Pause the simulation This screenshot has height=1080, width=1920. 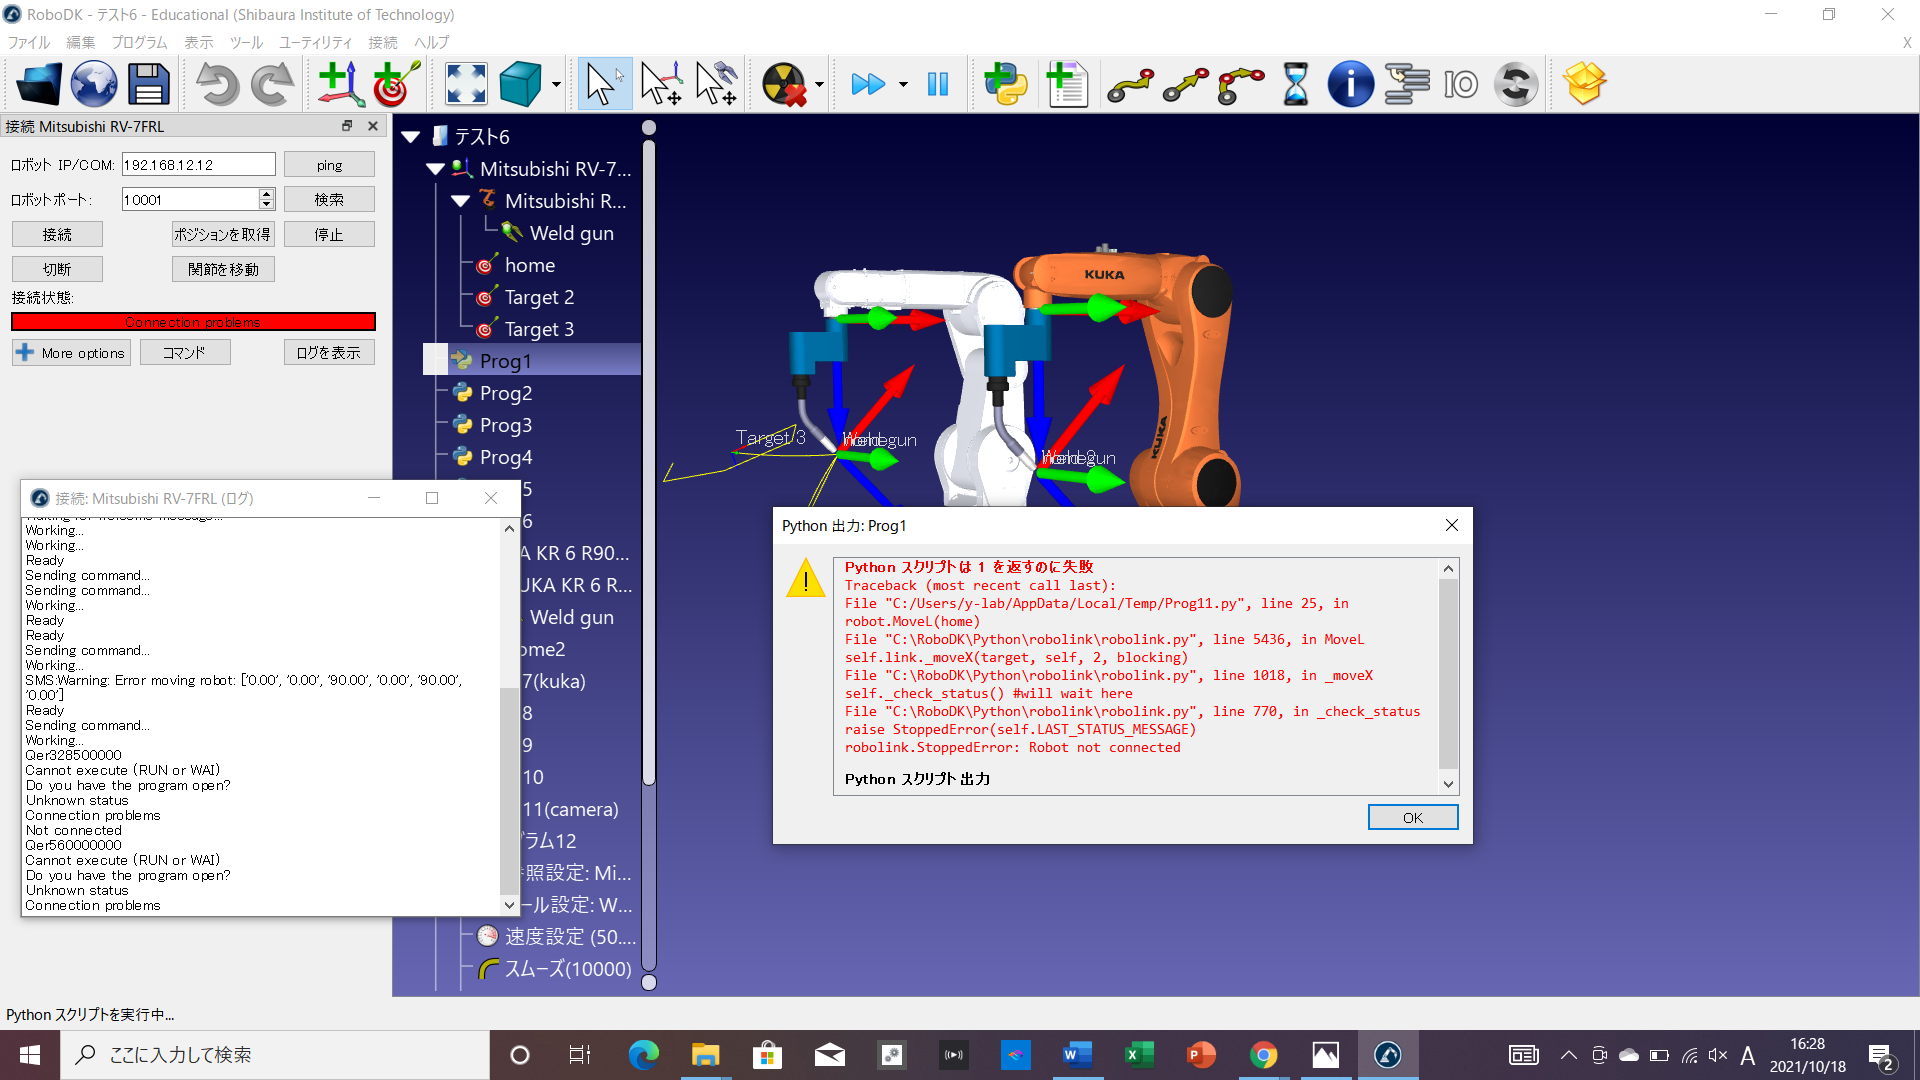[937, 84]
